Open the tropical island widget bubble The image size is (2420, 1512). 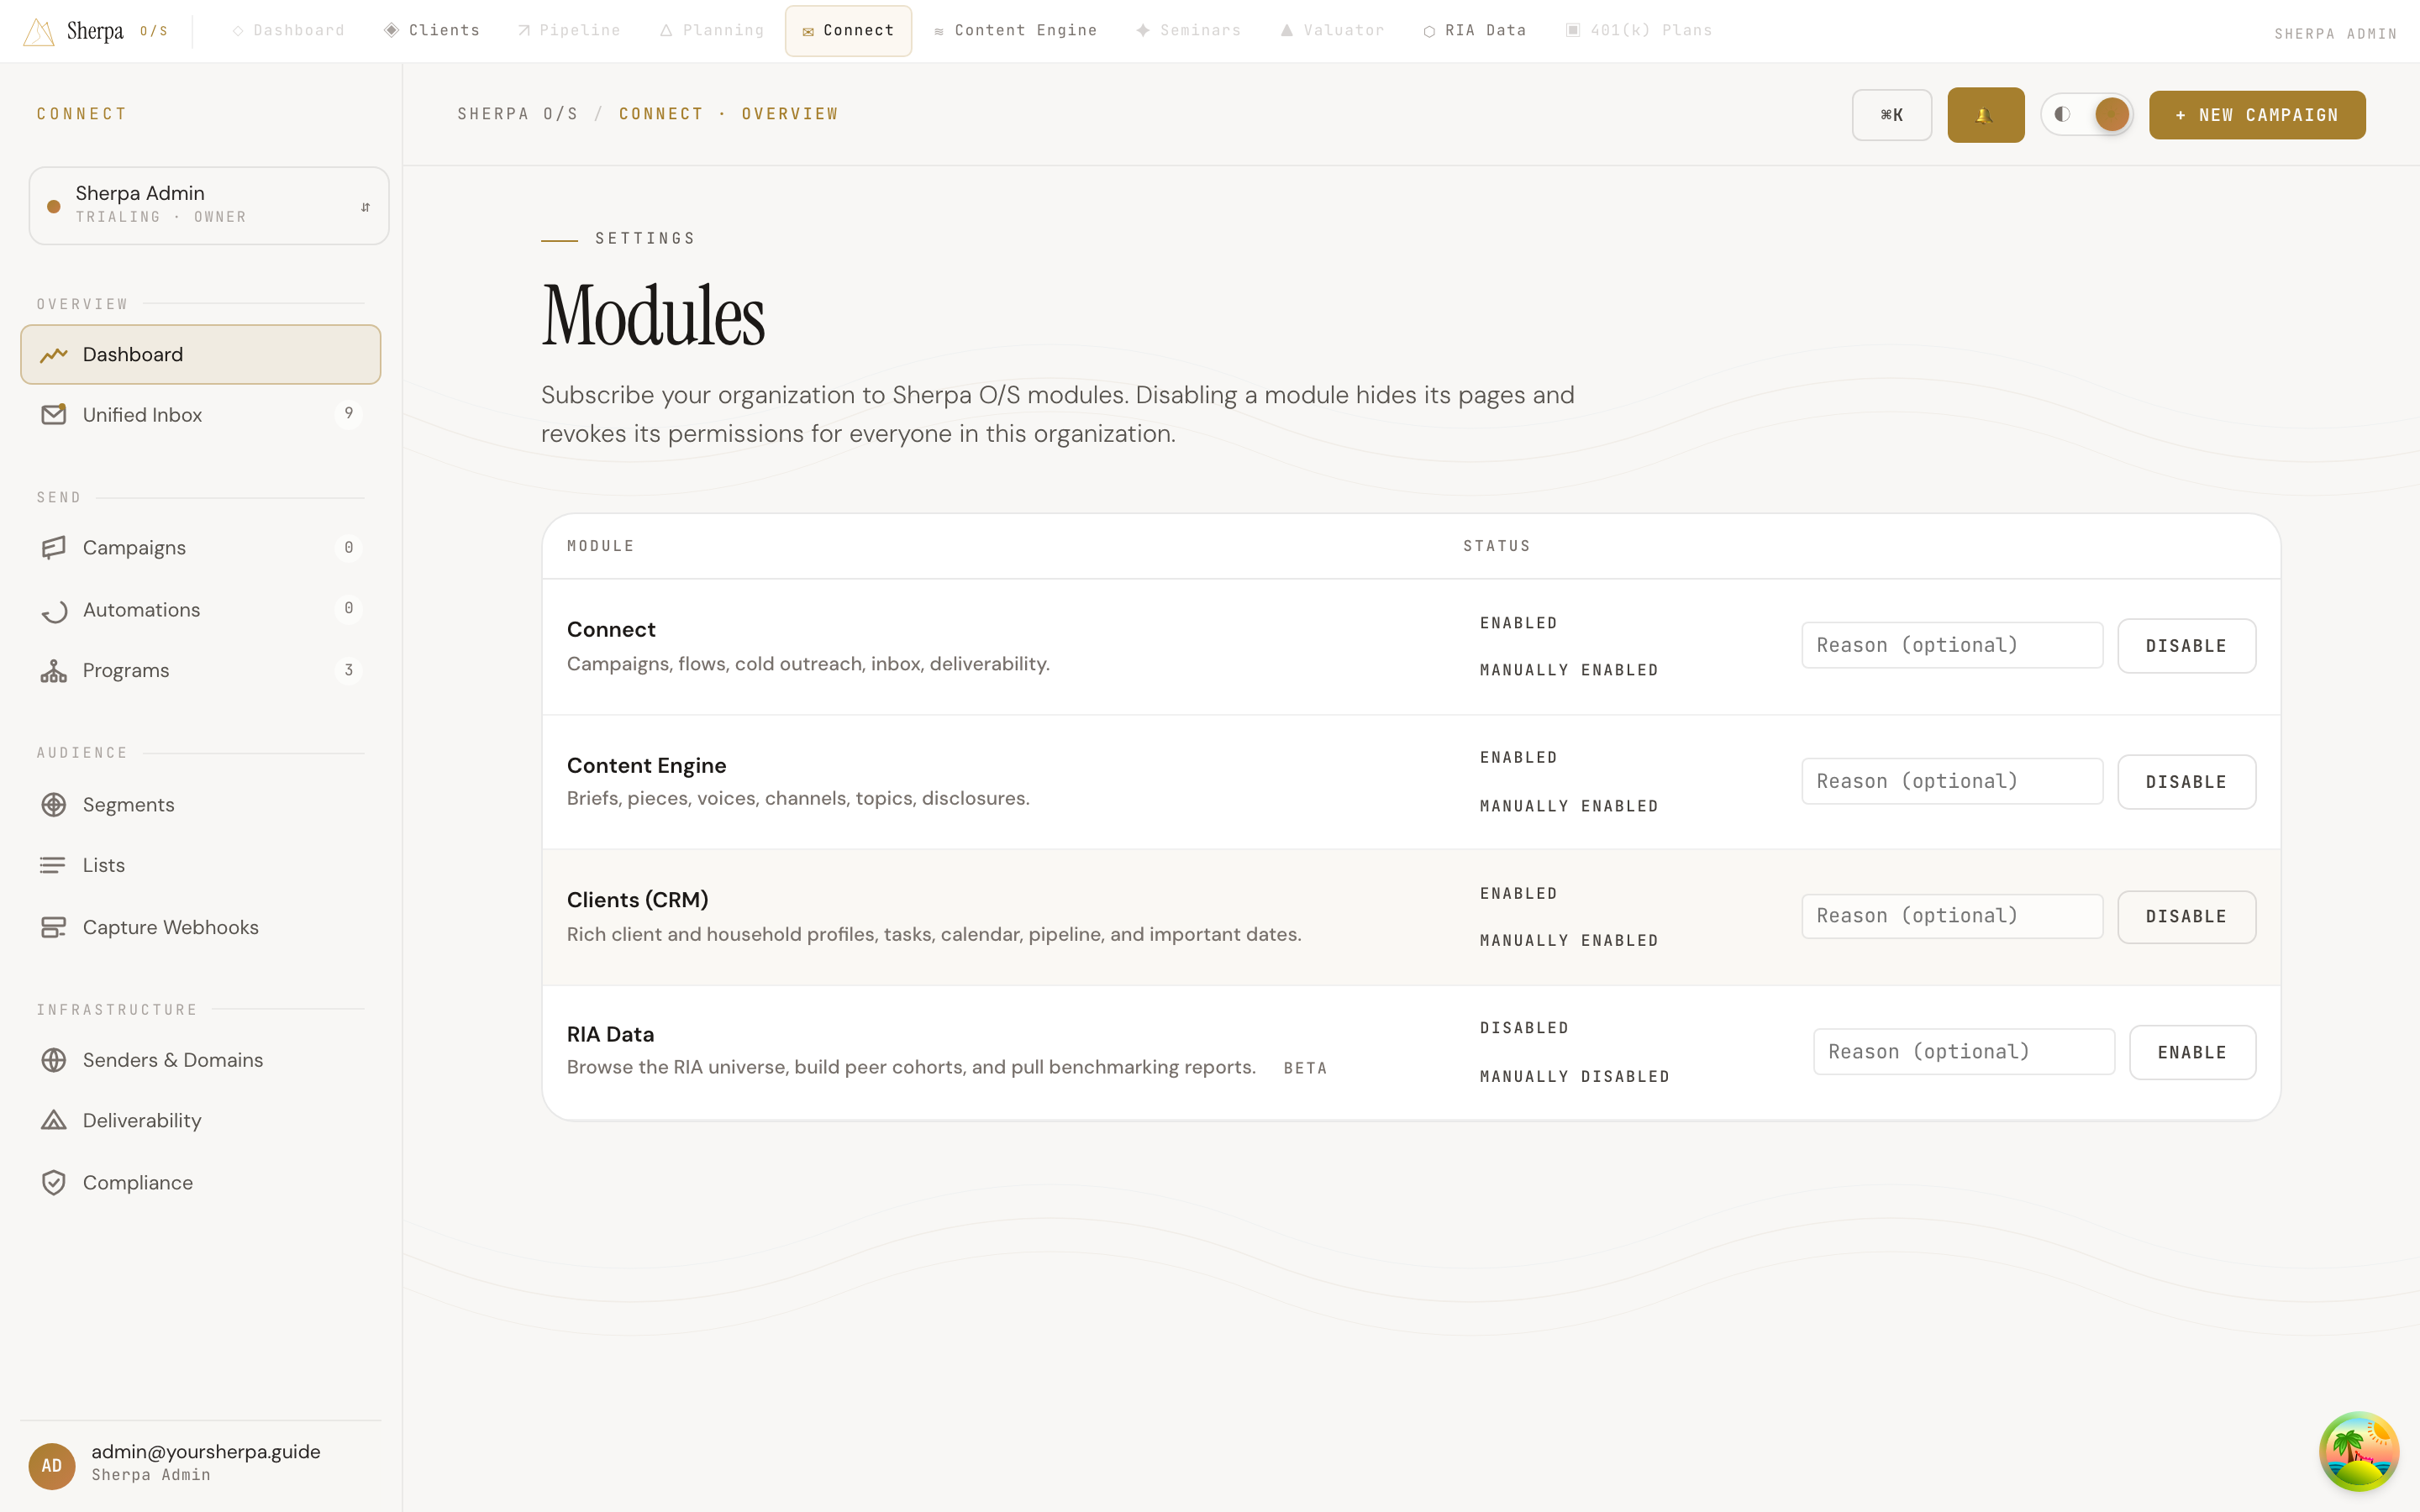tap(2359, 1451)
